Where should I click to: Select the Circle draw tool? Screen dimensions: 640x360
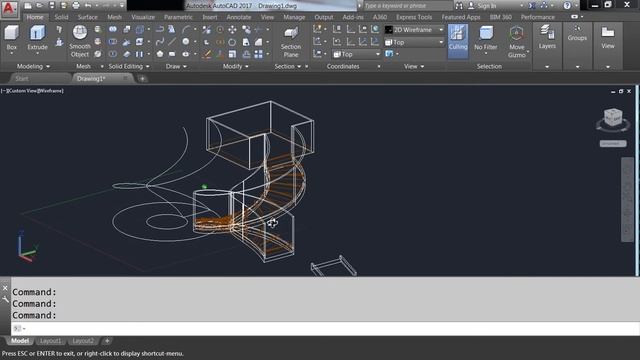click(186, 42)
